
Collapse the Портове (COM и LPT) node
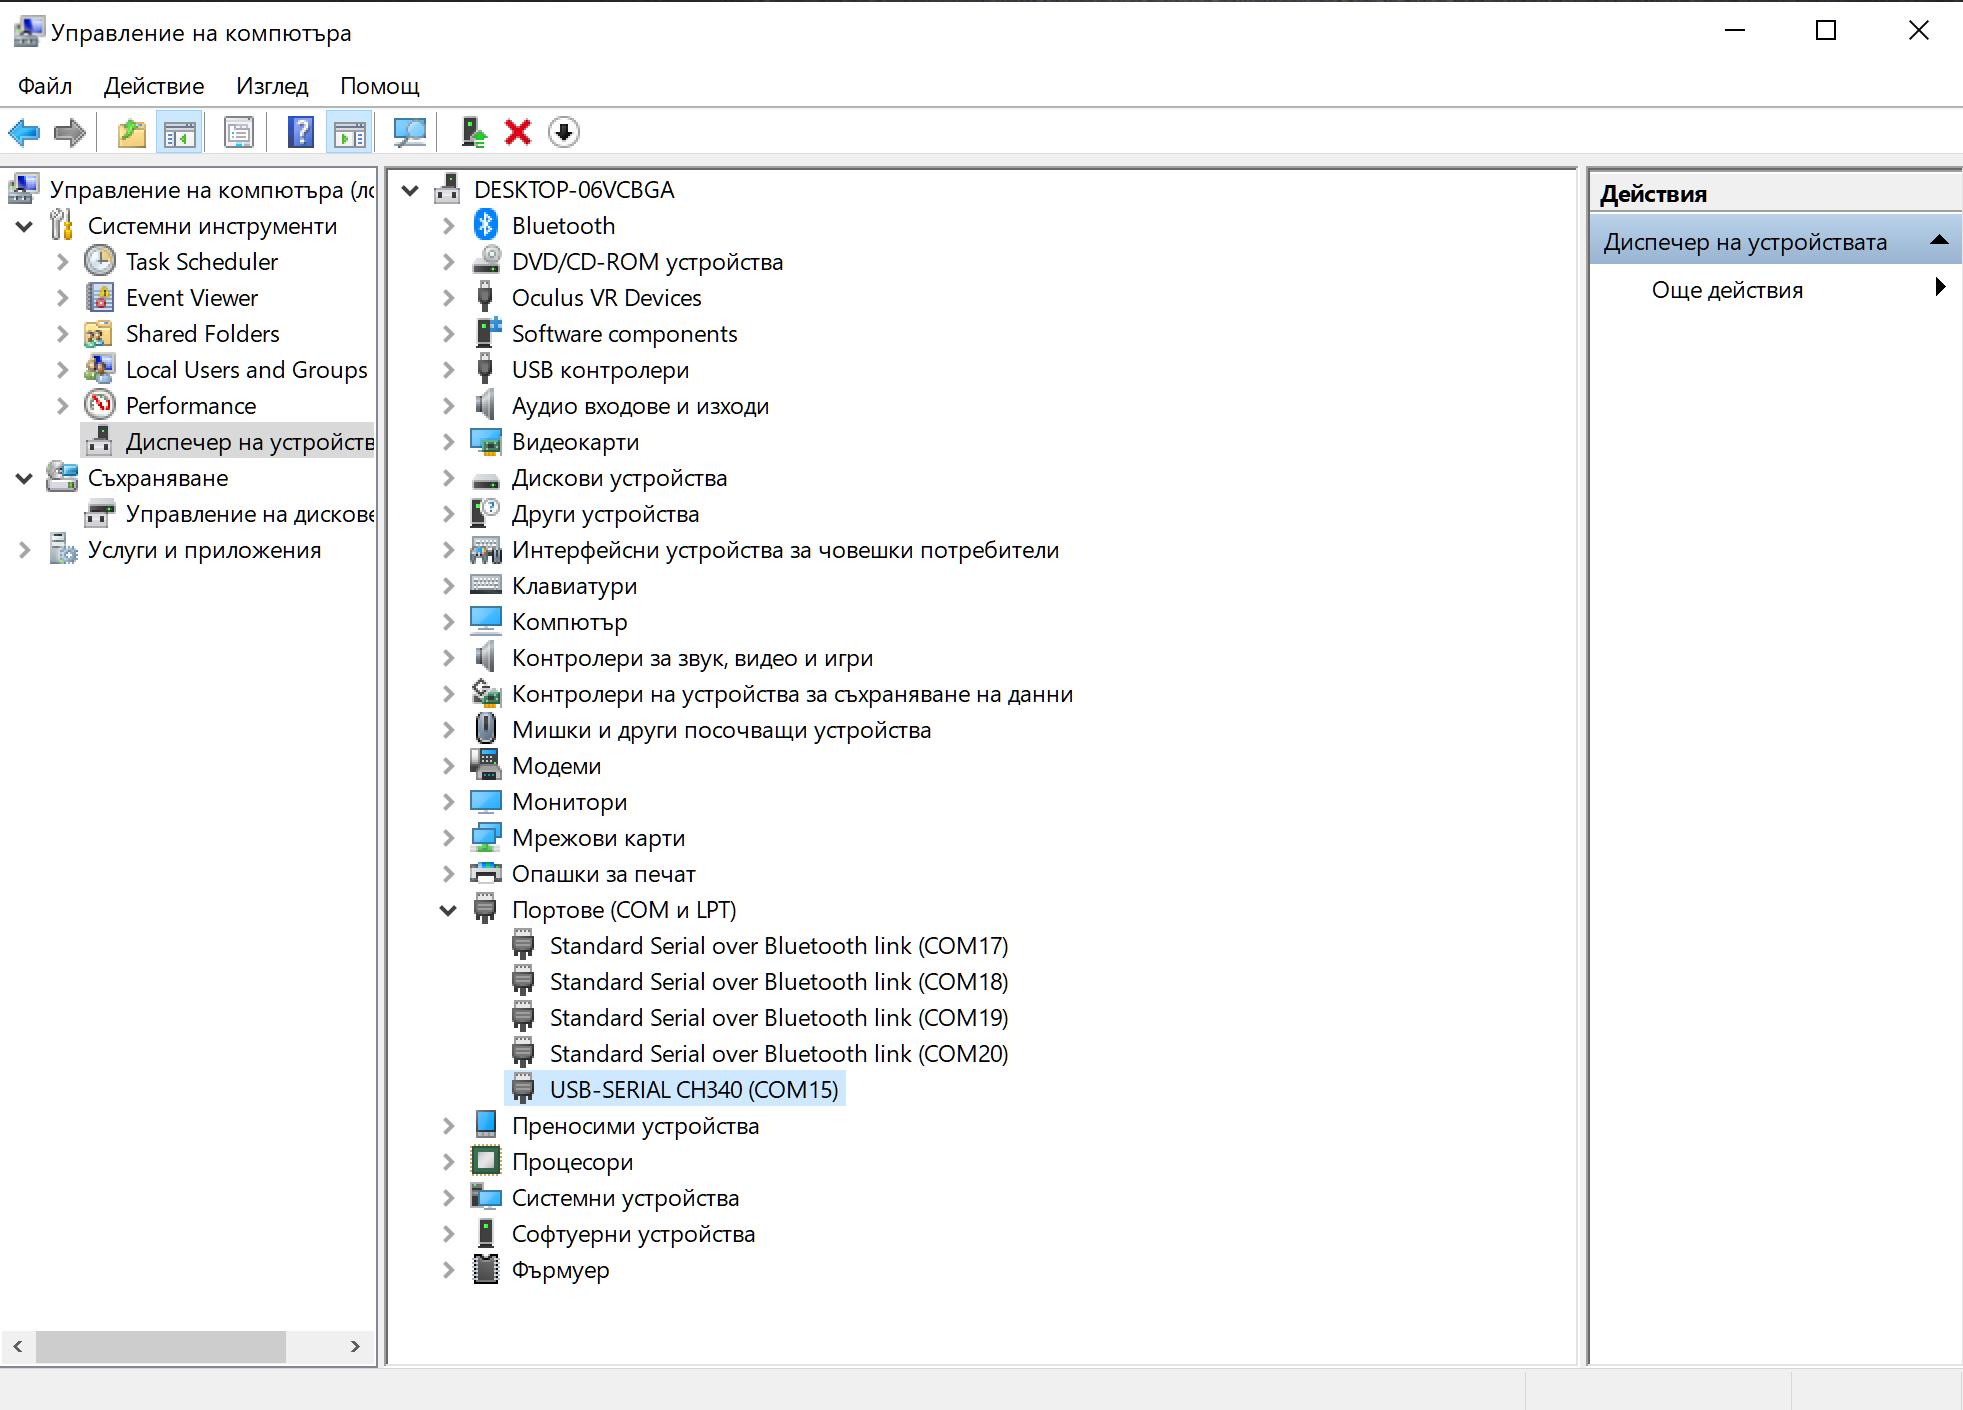point(448,910)
